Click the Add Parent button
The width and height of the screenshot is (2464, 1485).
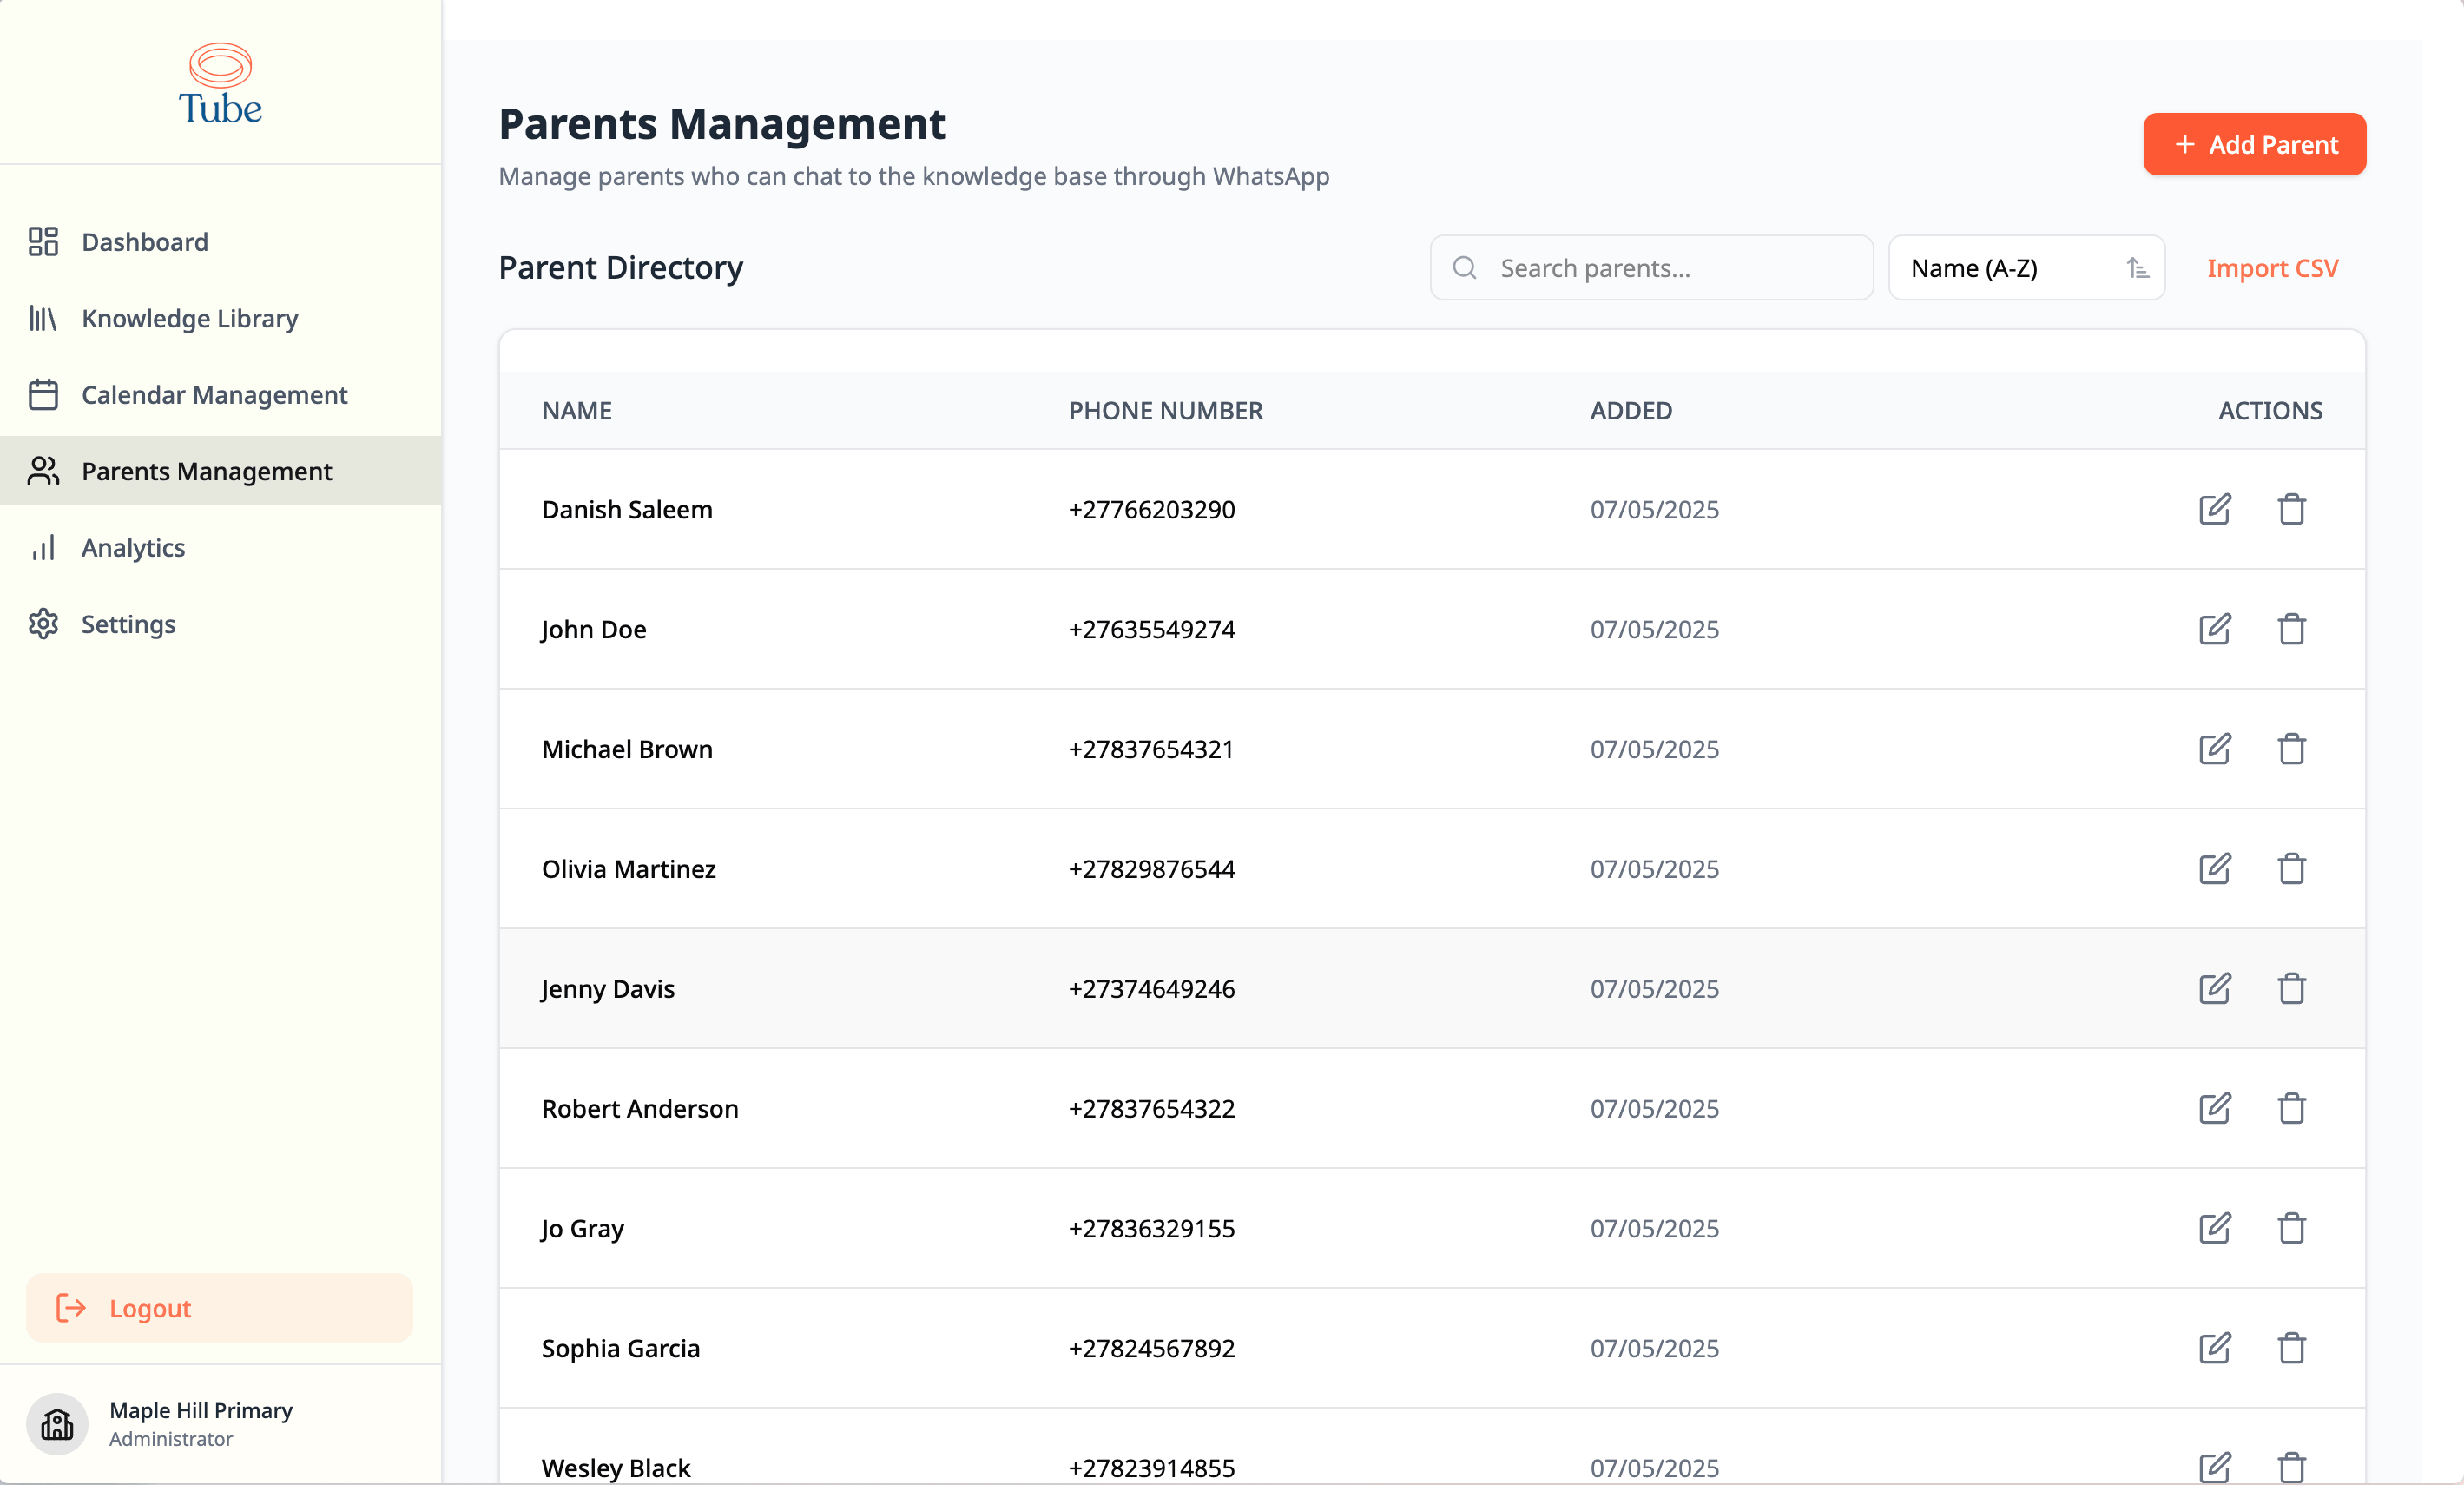pyautogui.click(x=2254, y=144)
